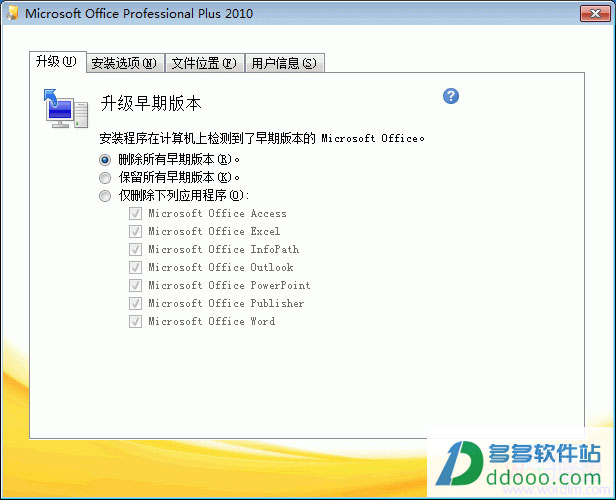Select 仅删除下列应用程序 radio option
Image resolution: width=616 pixels, height=500 pixels.
(x=105, y=196)
